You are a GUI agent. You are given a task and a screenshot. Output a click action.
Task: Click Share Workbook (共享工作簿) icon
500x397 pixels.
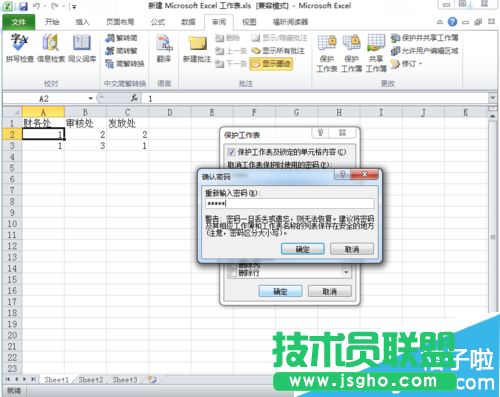click(376, 53)
